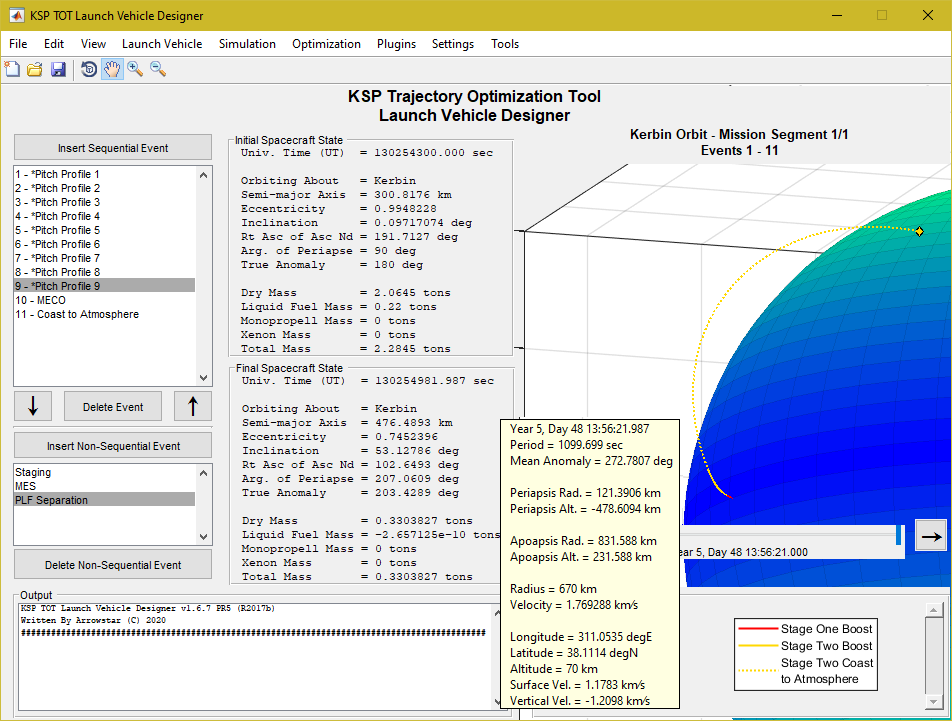Image resolution: width=952 pixels, height=721 pixels.
Task: Select event 8 - *Pitch Profile 8
Action: [104, 272]
